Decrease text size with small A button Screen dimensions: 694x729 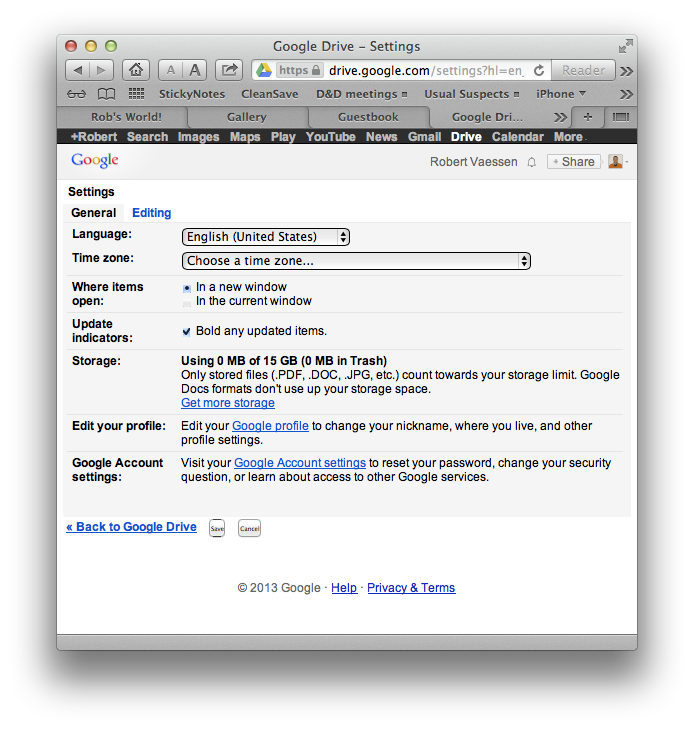(x=171, y=70)
